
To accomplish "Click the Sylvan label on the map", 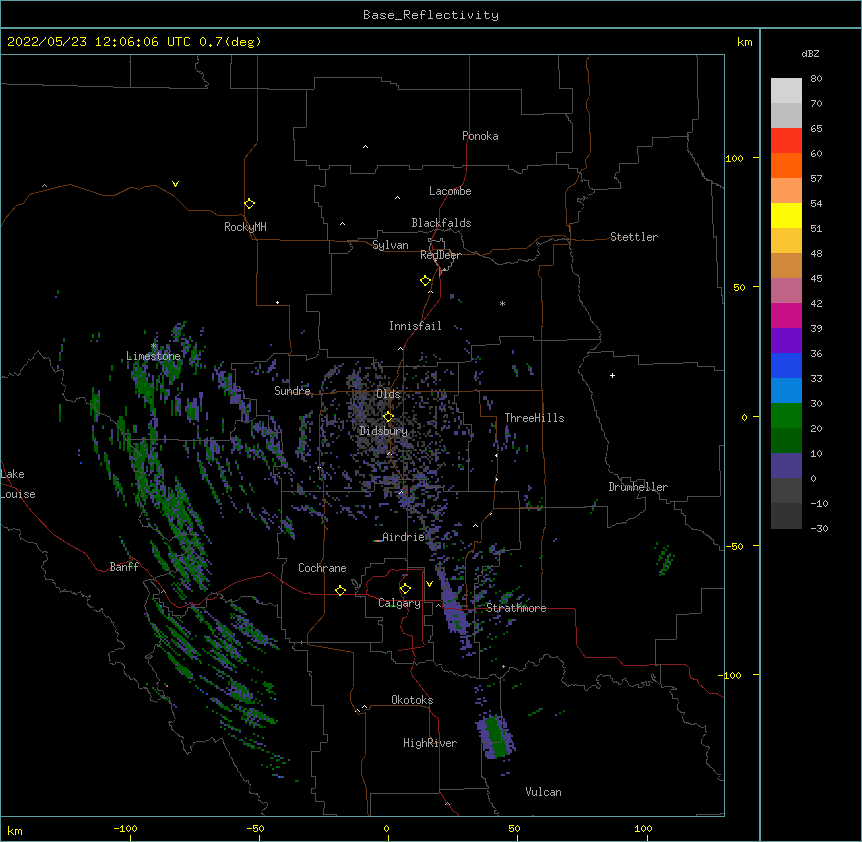I will 390,245.
